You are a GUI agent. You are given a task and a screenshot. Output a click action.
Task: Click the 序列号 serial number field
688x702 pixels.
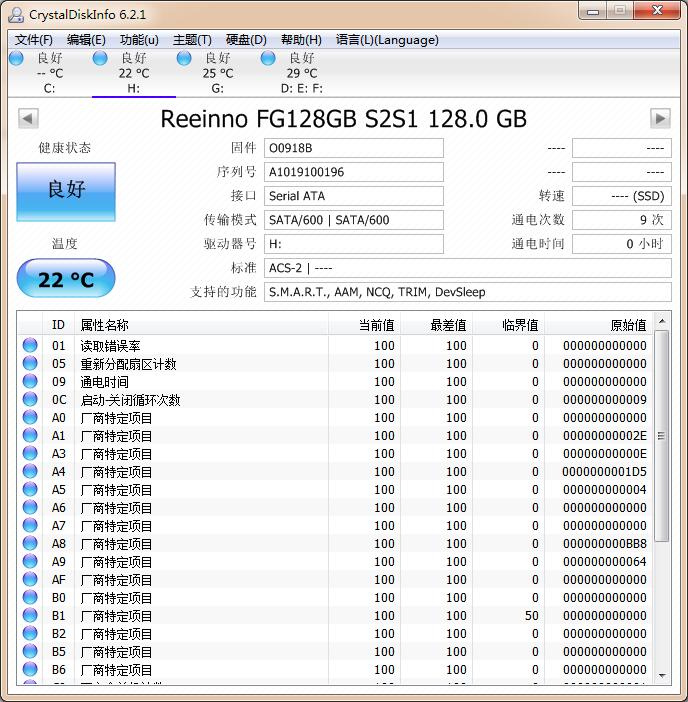click(354, 172)
